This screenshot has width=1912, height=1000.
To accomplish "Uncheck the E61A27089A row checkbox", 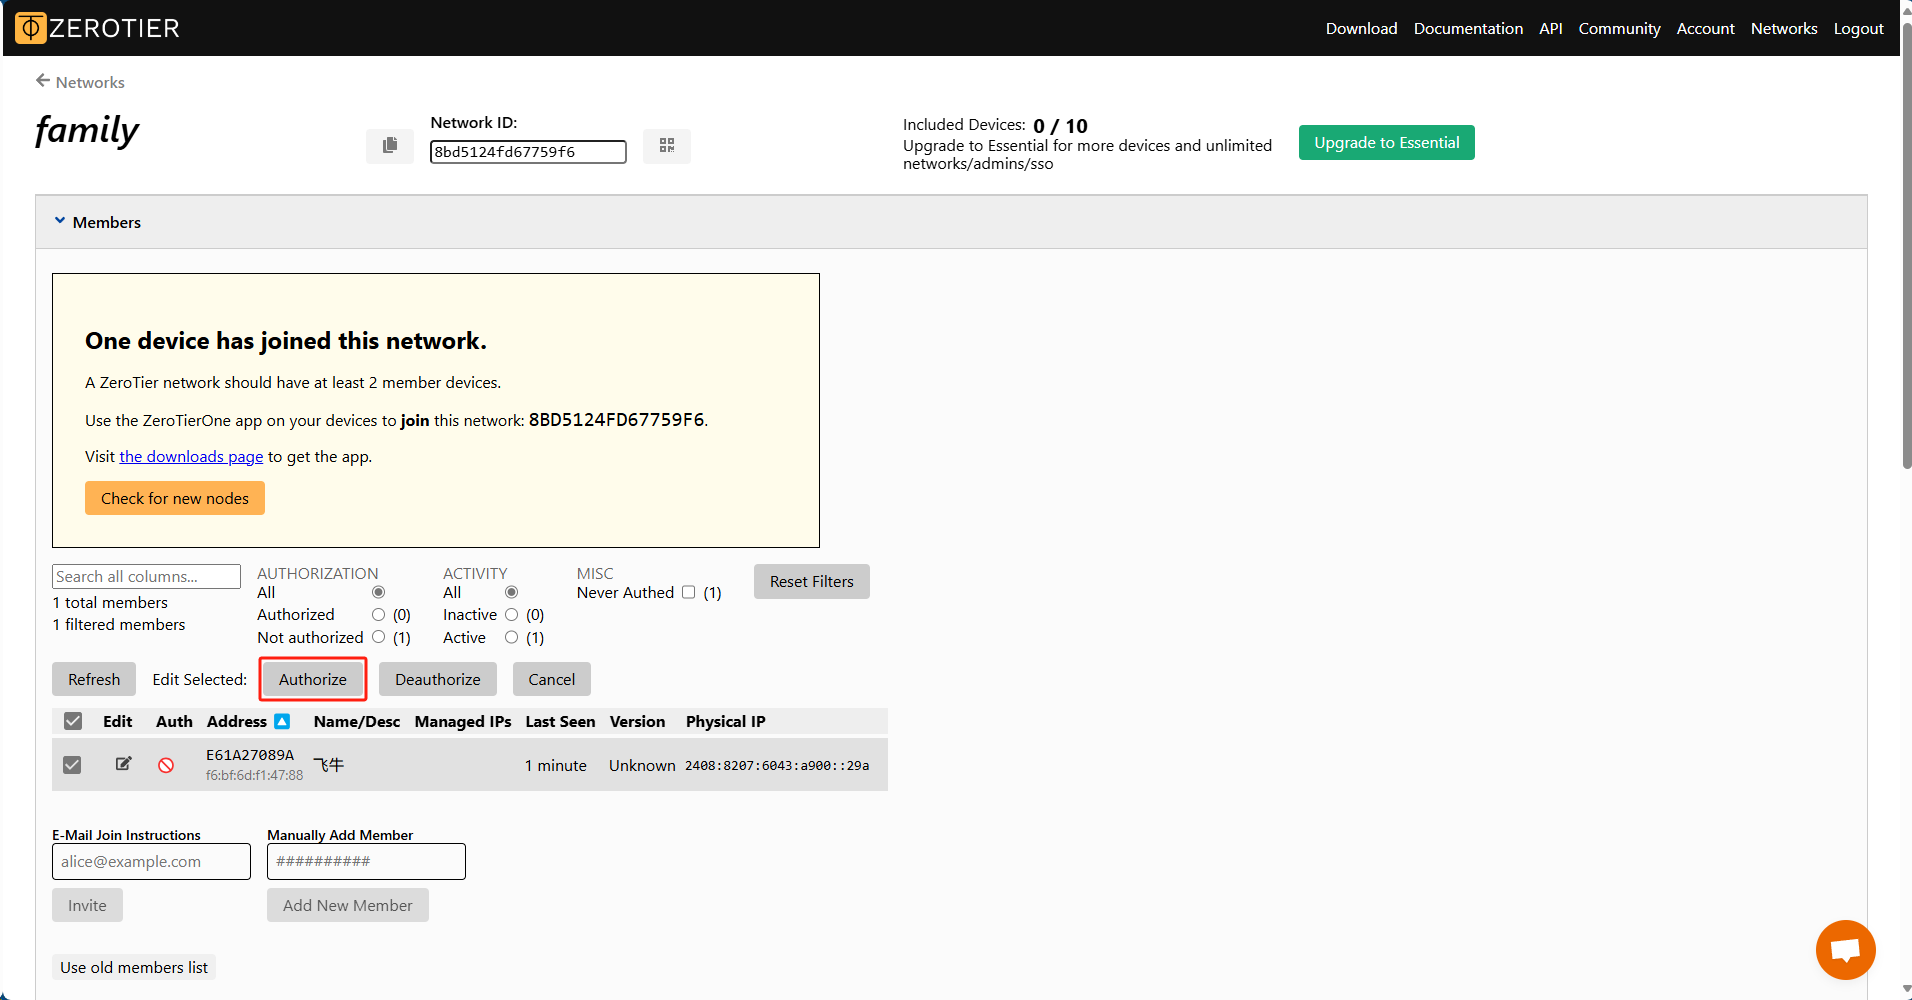I will 72,765.
